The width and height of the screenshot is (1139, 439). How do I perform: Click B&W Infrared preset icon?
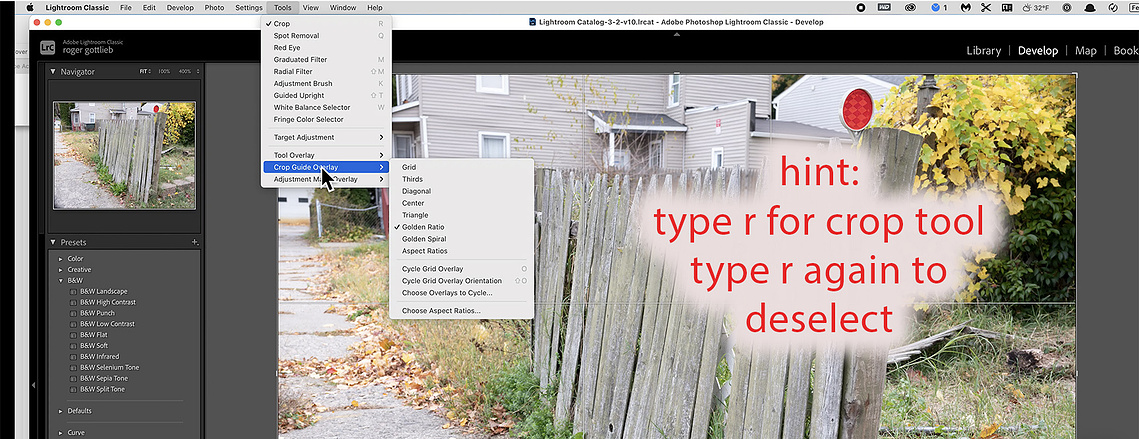(x=73, y=357)
